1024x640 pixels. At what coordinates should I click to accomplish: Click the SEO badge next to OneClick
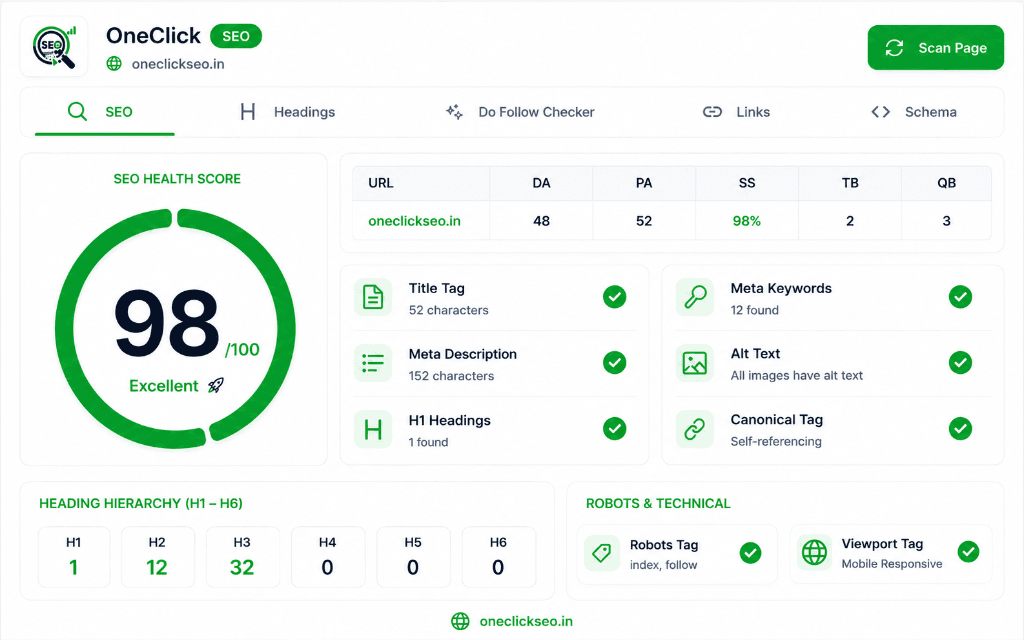coord(236,37)
